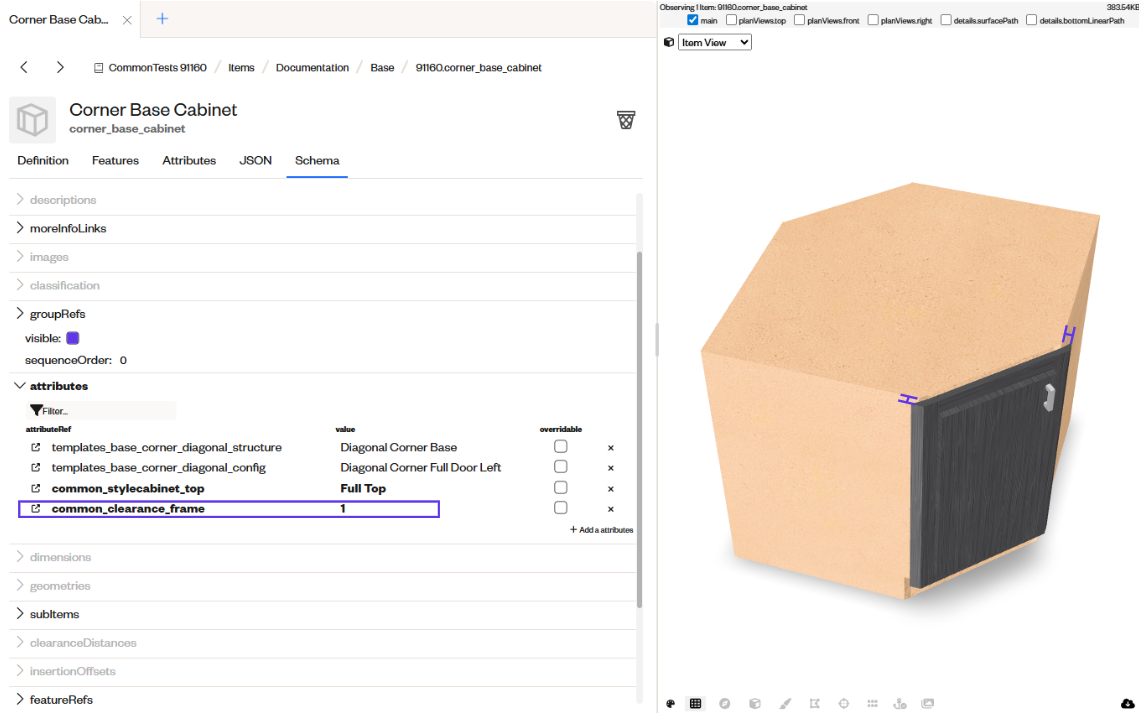
Task: Select the Schema tab
Action: pos(317,160)
